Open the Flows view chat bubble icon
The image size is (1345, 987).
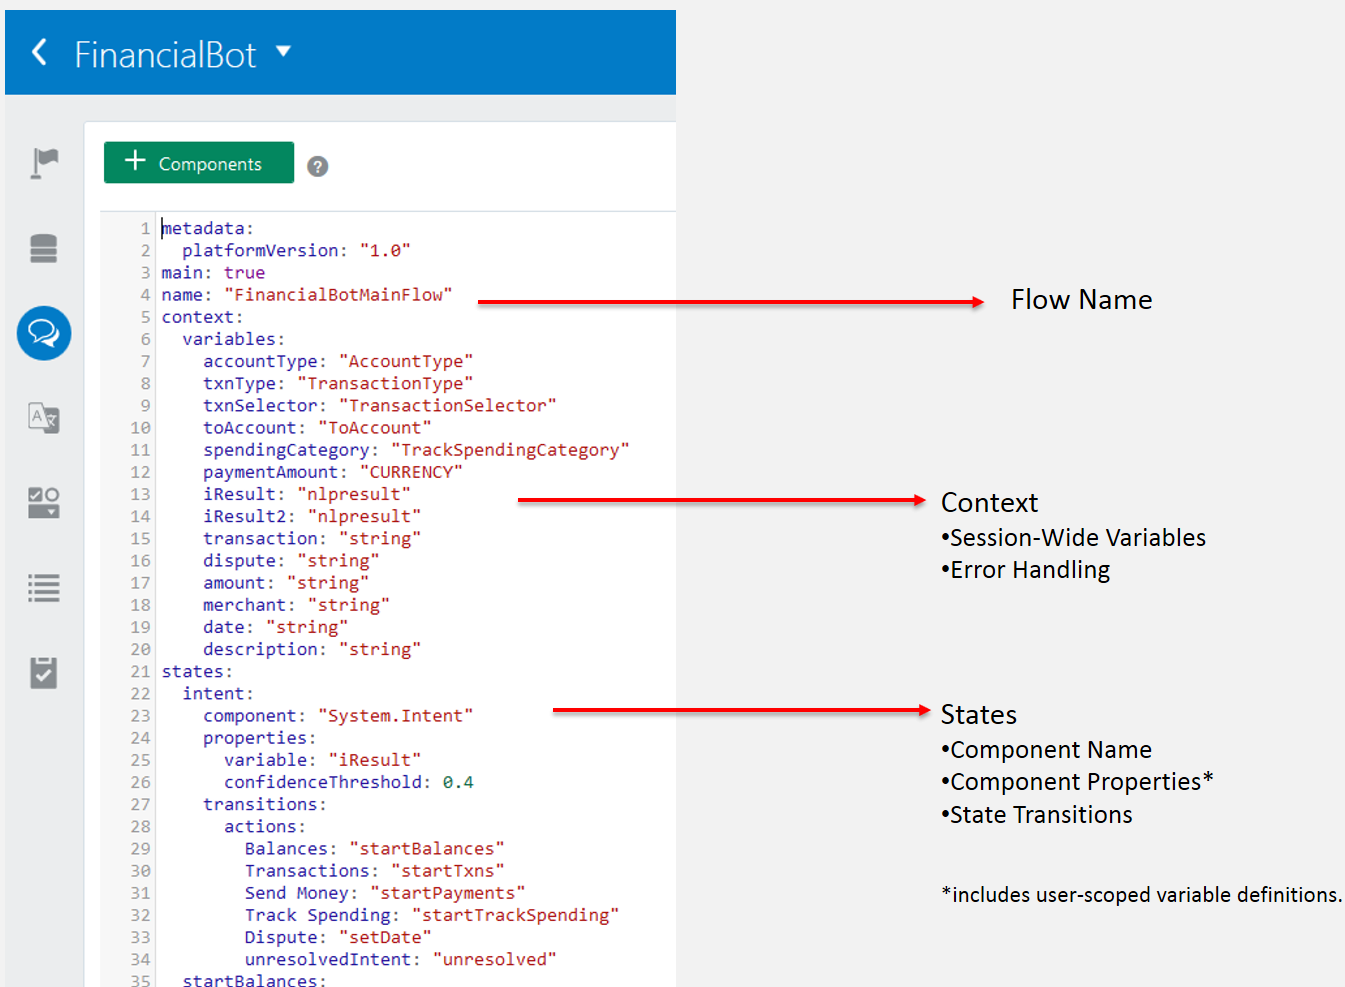[x=43, y=333]
